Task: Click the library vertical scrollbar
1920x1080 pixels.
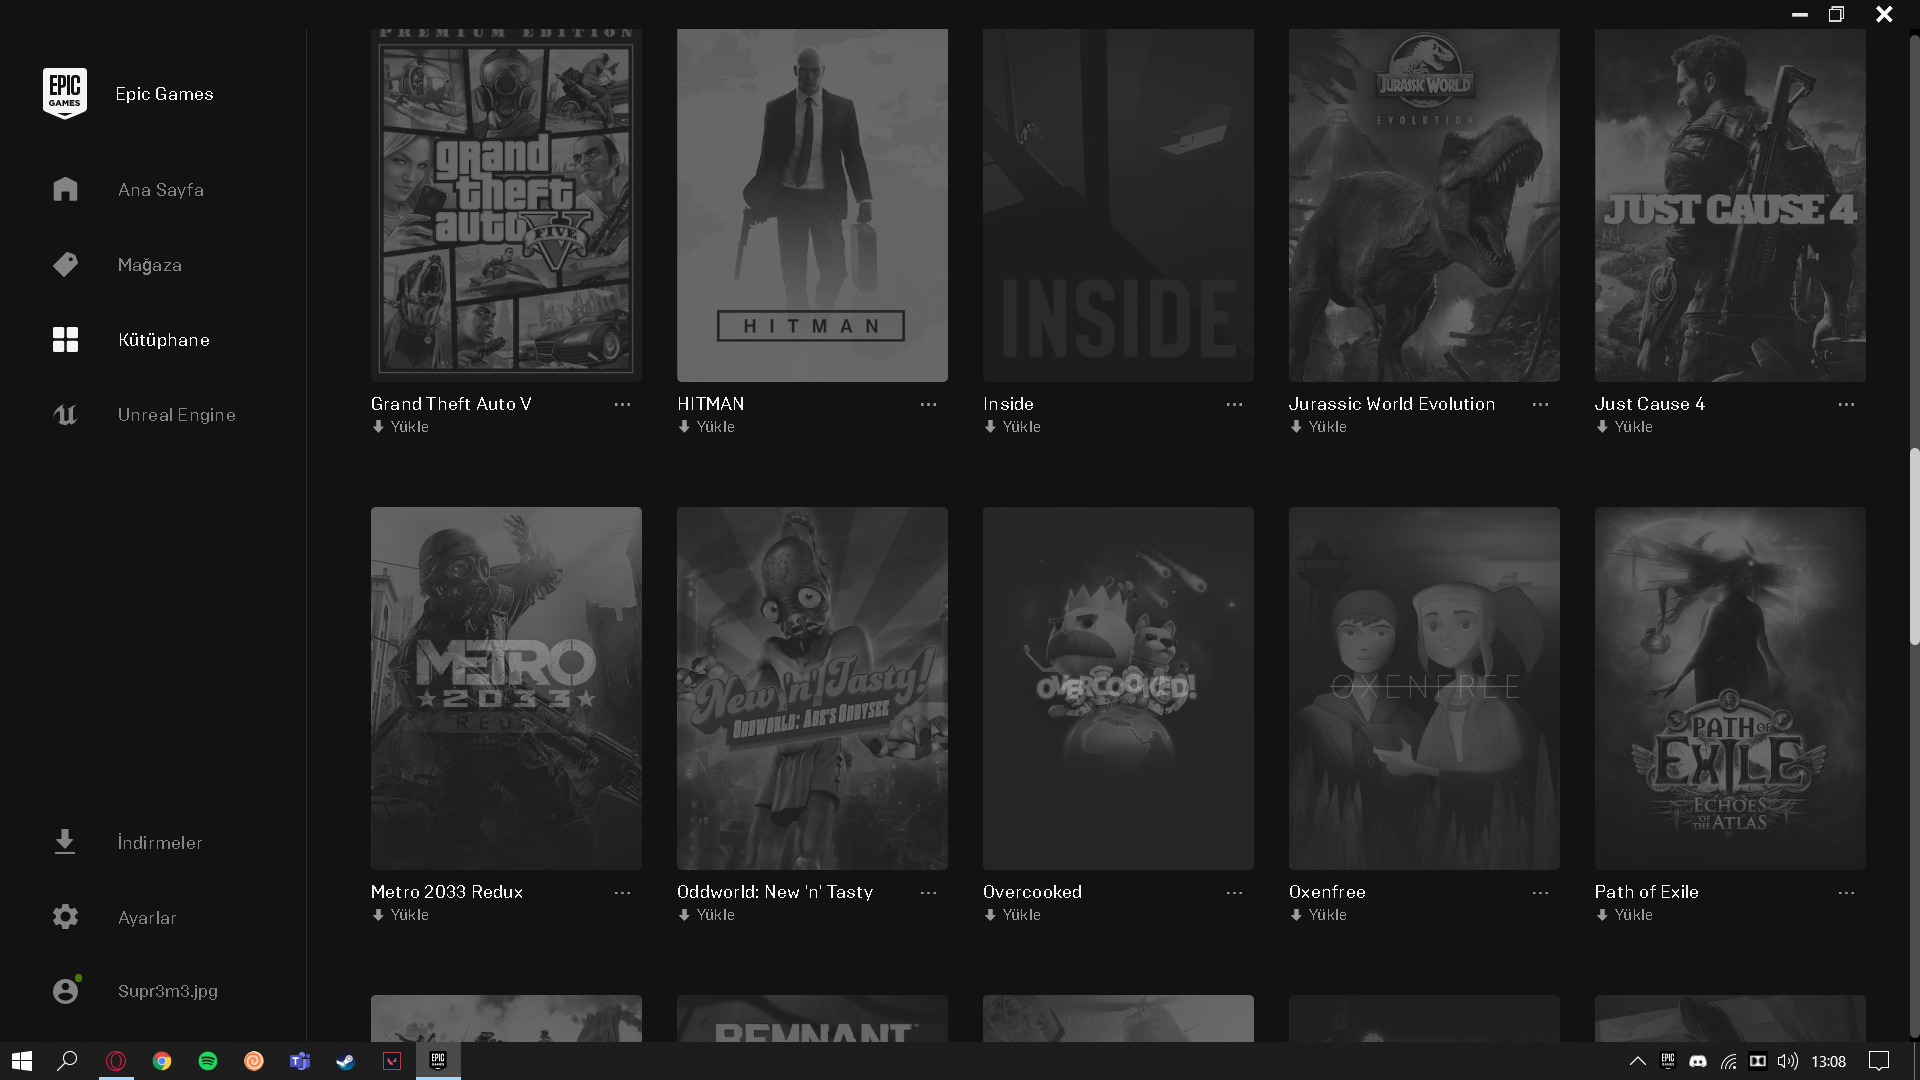Action: (x=1914, y=545)
